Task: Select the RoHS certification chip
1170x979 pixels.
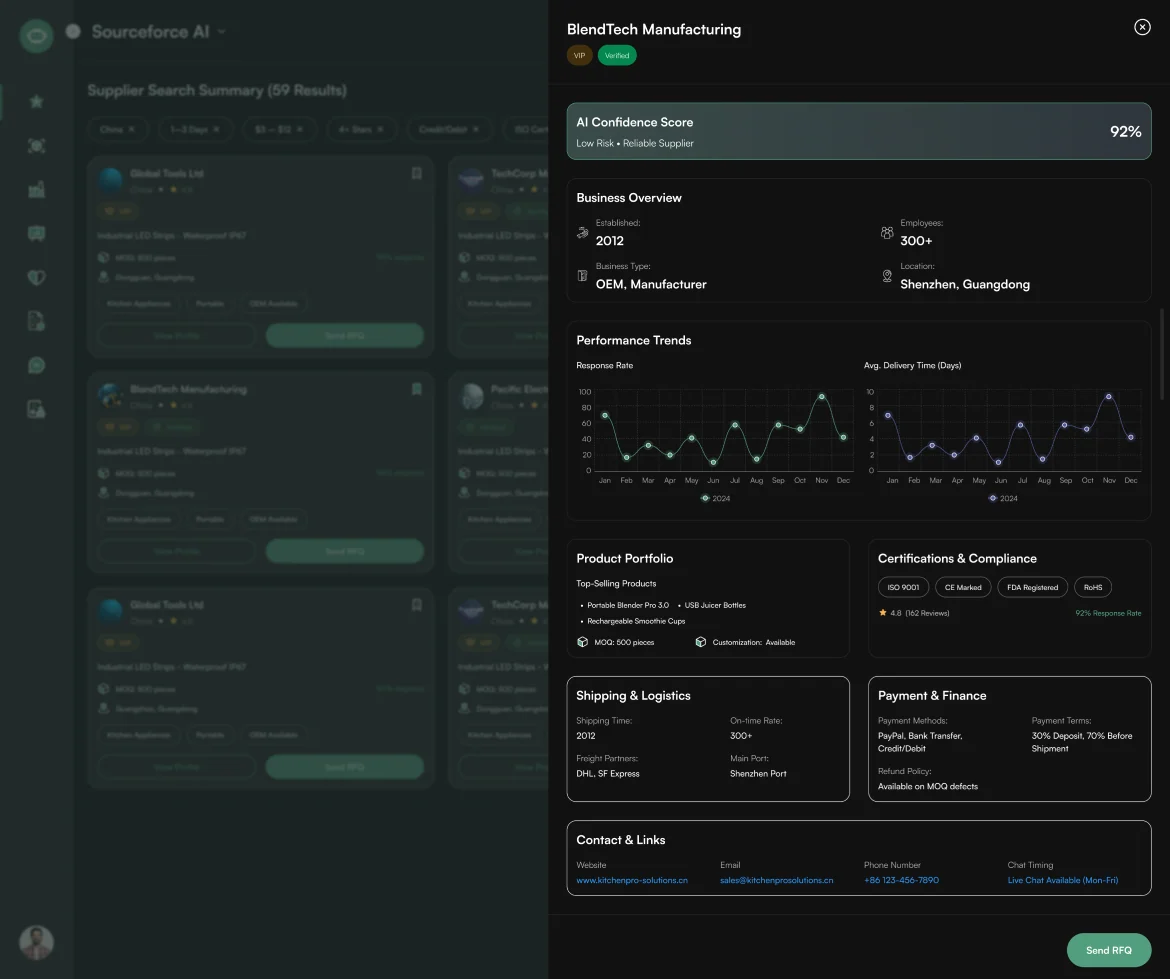Action: pyautogui.click(x=1092, y=587)
